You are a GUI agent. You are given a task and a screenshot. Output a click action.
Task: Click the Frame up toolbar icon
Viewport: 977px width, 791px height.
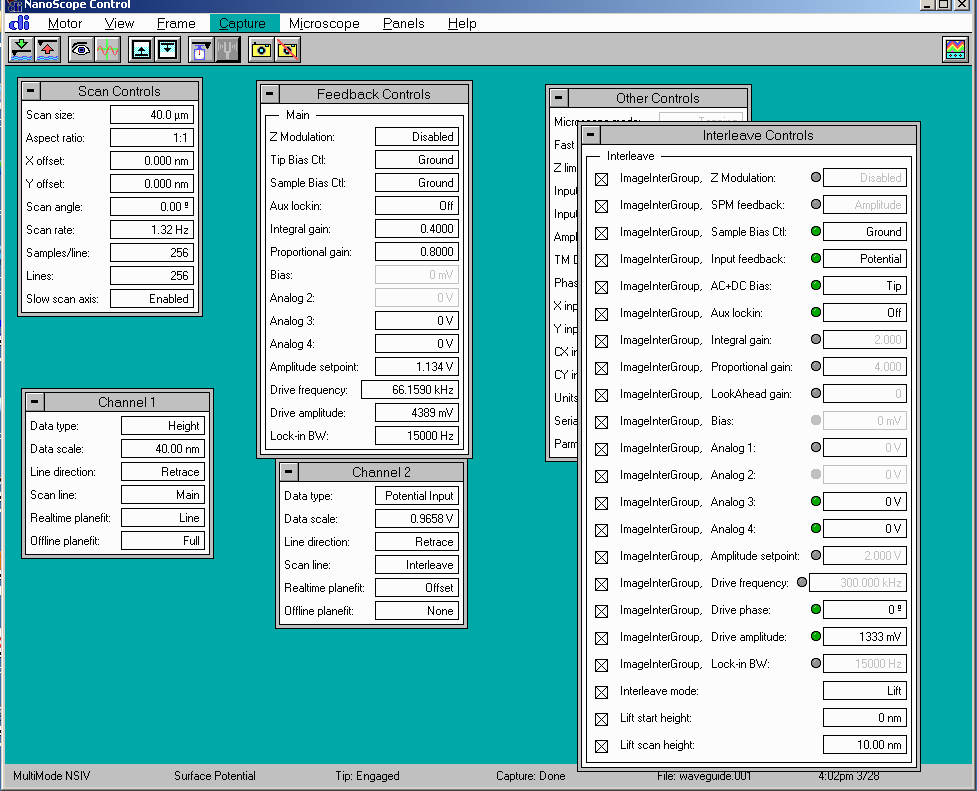pos(141,50)
